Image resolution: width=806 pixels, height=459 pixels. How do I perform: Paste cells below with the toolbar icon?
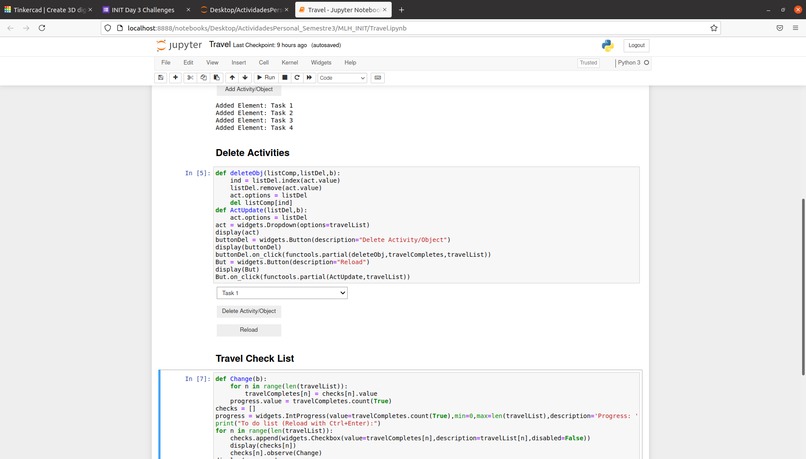click(x=216, y=78)
